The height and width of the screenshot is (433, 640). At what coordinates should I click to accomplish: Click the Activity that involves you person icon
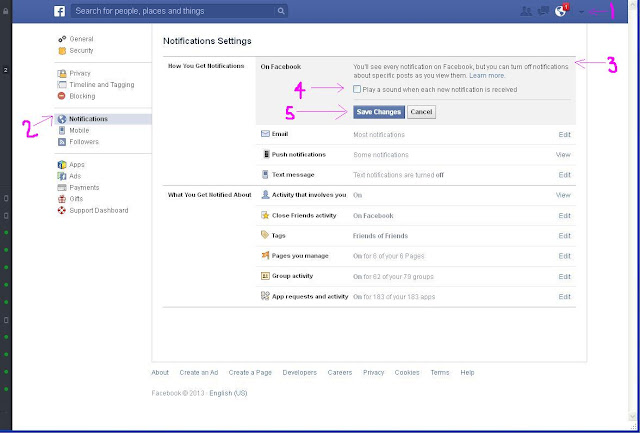click(265, 195)
